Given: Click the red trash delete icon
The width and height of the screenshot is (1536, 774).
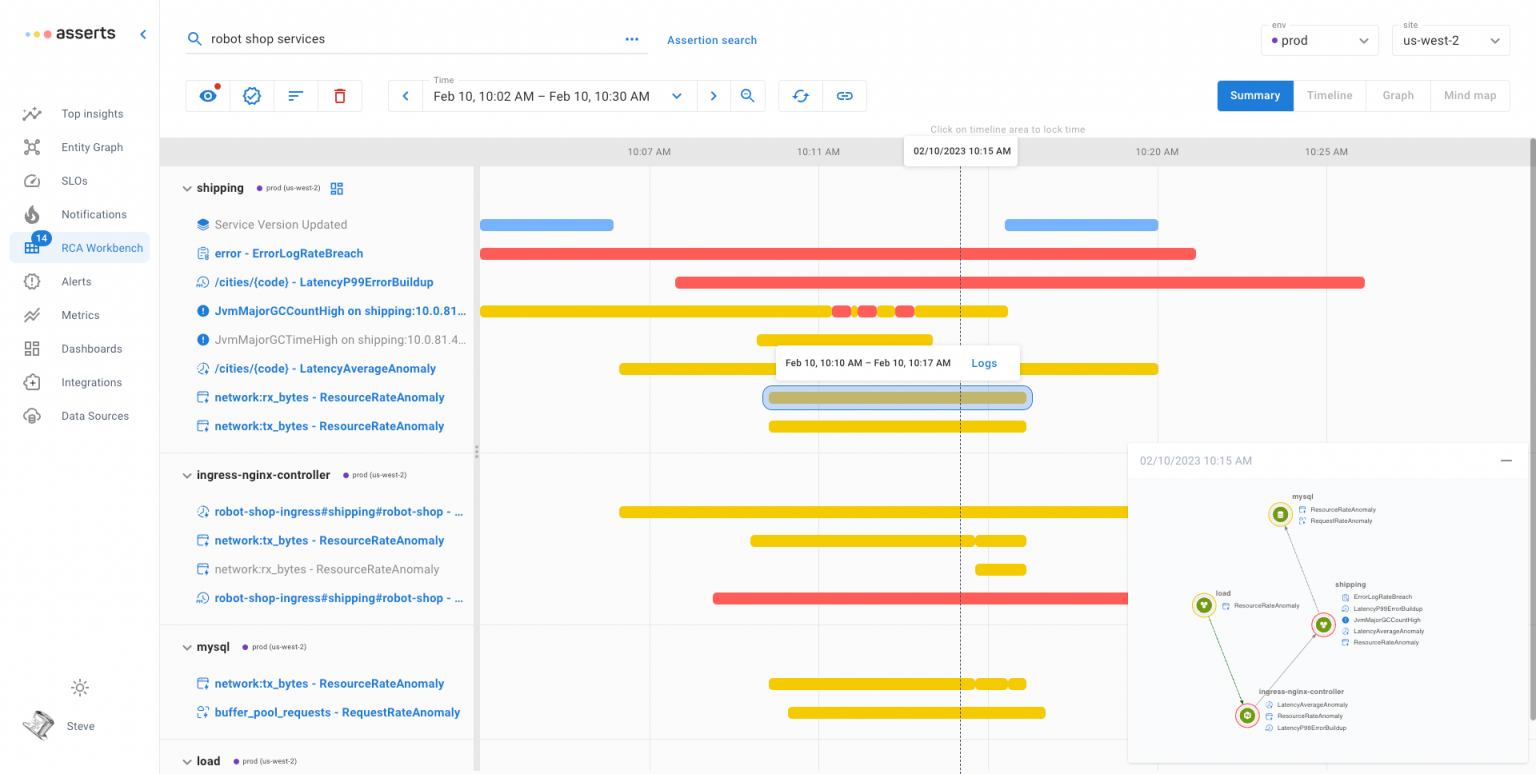Looking at the screenshot, I should [x=340, y=96].
